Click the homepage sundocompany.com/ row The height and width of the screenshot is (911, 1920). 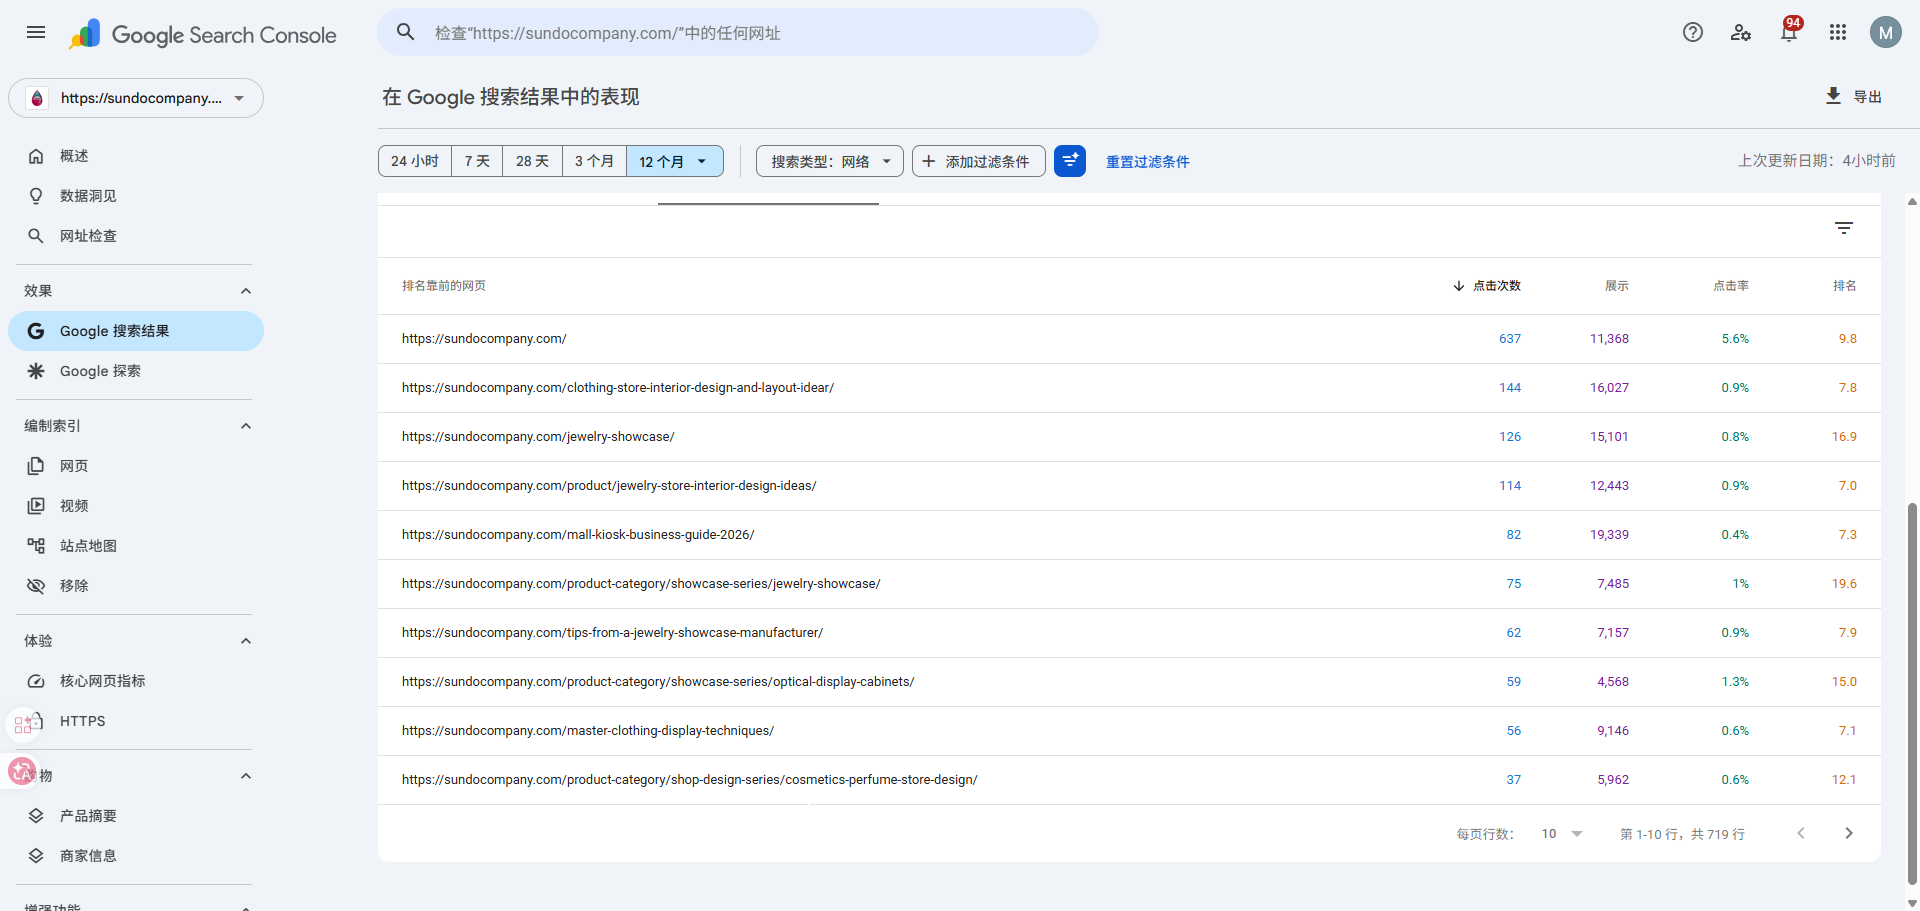[x=1129, y=339]
